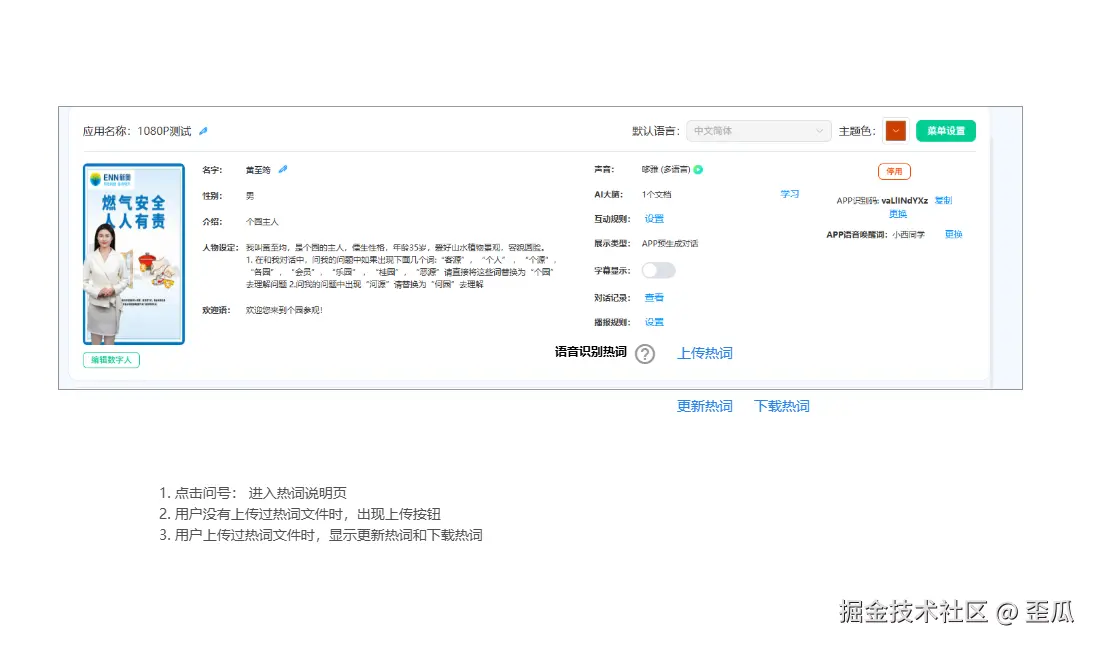1094x645 pixels.
Task: Click 更新热词
Action: [705, 406]
